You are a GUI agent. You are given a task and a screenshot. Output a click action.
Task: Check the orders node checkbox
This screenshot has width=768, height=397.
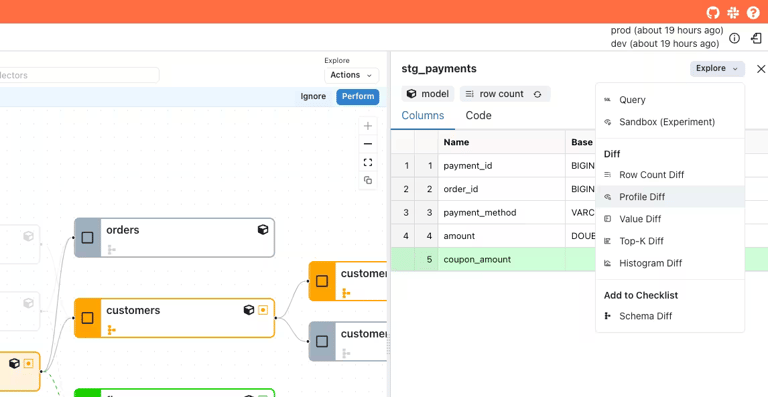tap(87, 238)
